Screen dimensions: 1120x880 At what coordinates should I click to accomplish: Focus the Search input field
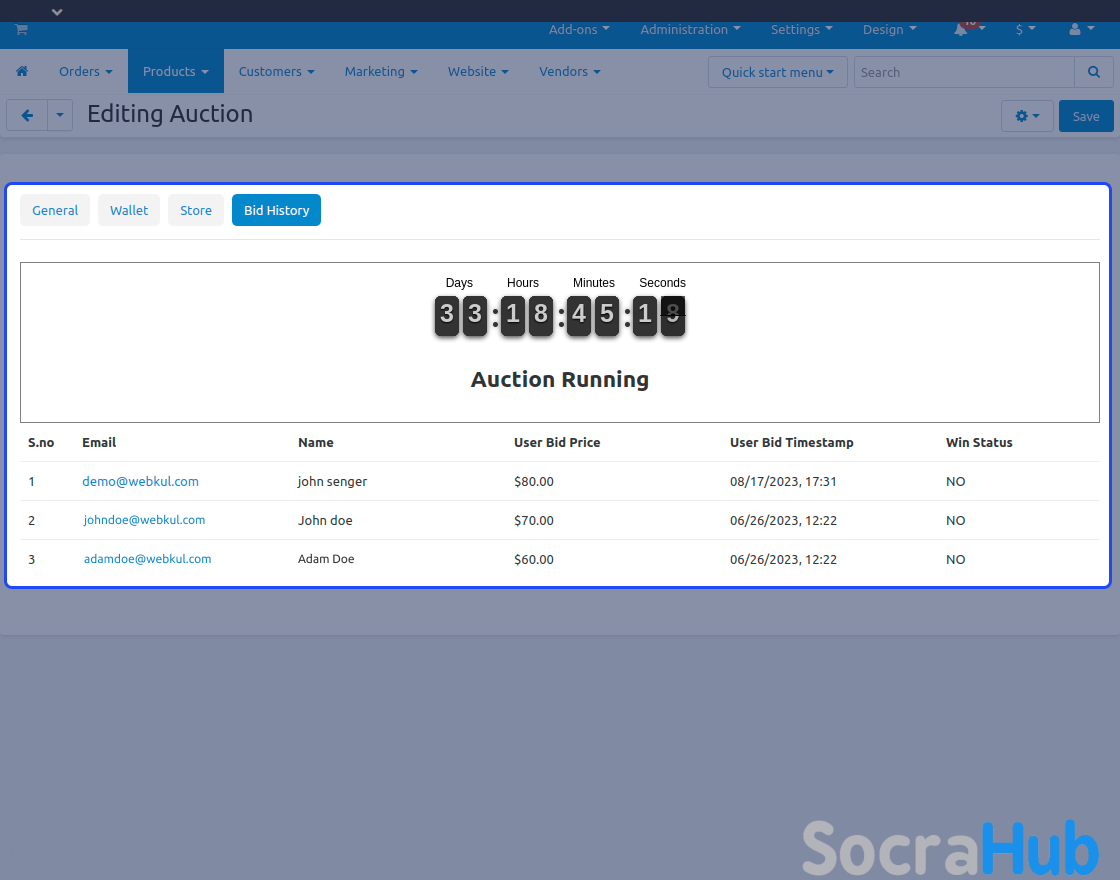pos(964,72)
